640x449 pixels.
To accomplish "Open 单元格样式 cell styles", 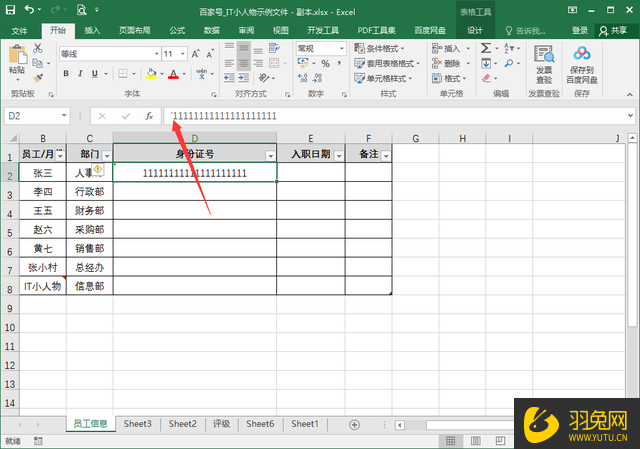I will (383, 78).
